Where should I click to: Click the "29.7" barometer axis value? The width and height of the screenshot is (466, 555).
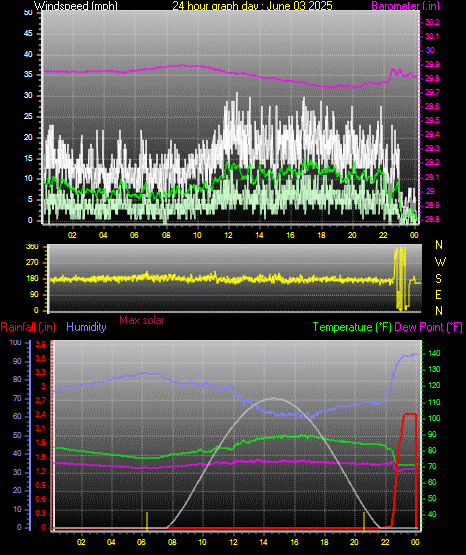432,92
